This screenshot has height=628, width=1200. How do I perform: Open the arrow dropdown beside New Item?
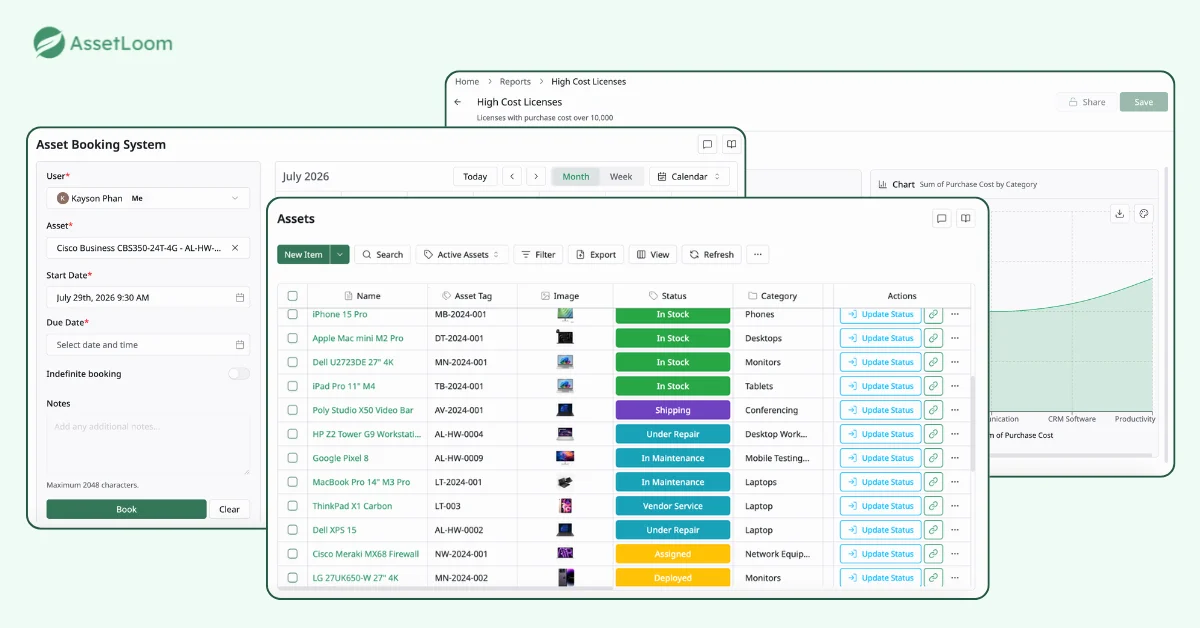(340, 255)
